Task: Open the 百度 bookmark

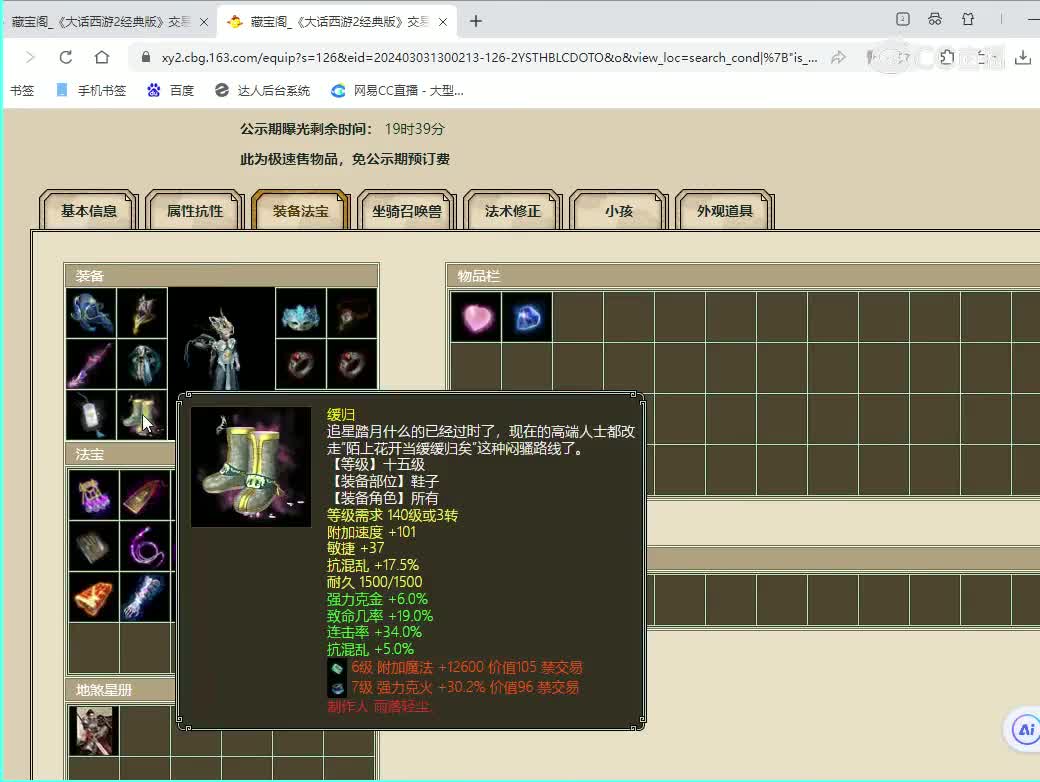Action: coord(170,90)
